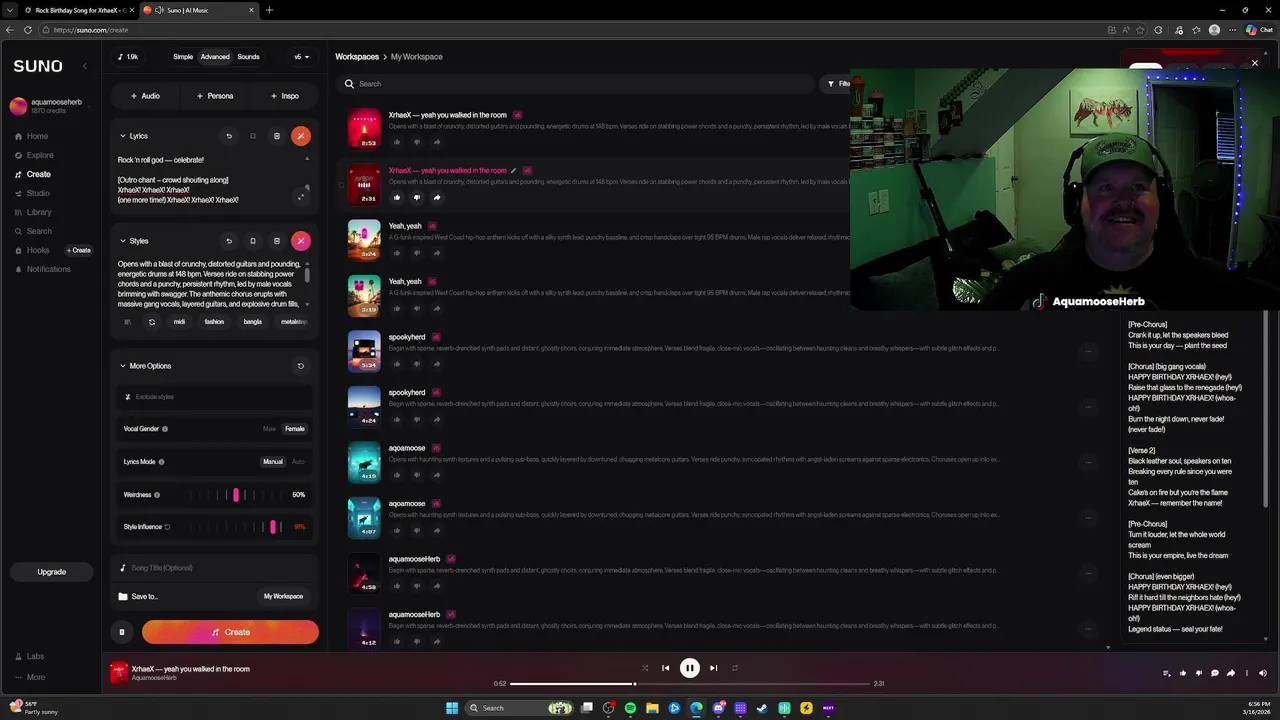
Task: Reset More Options settings
Action: [300, 366]
